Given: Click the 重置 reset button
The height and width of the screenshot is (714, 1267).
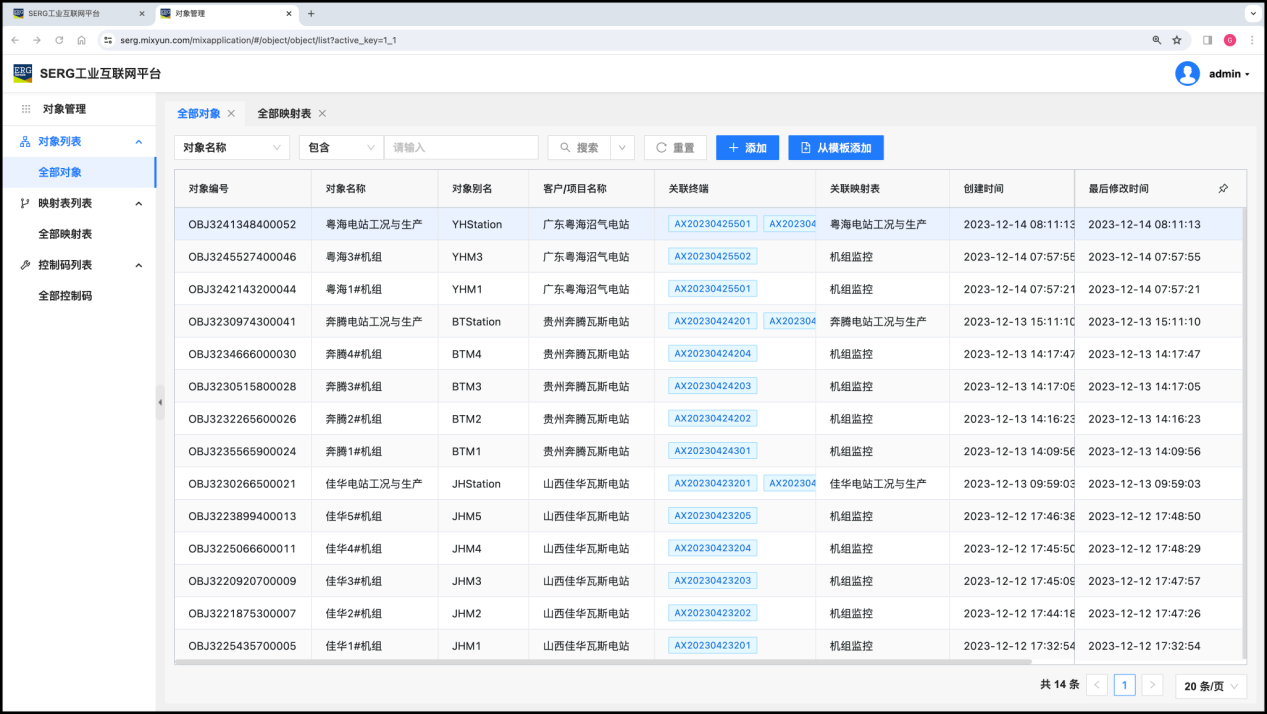Looking at the screenshot, I should (x=675, y=148).
